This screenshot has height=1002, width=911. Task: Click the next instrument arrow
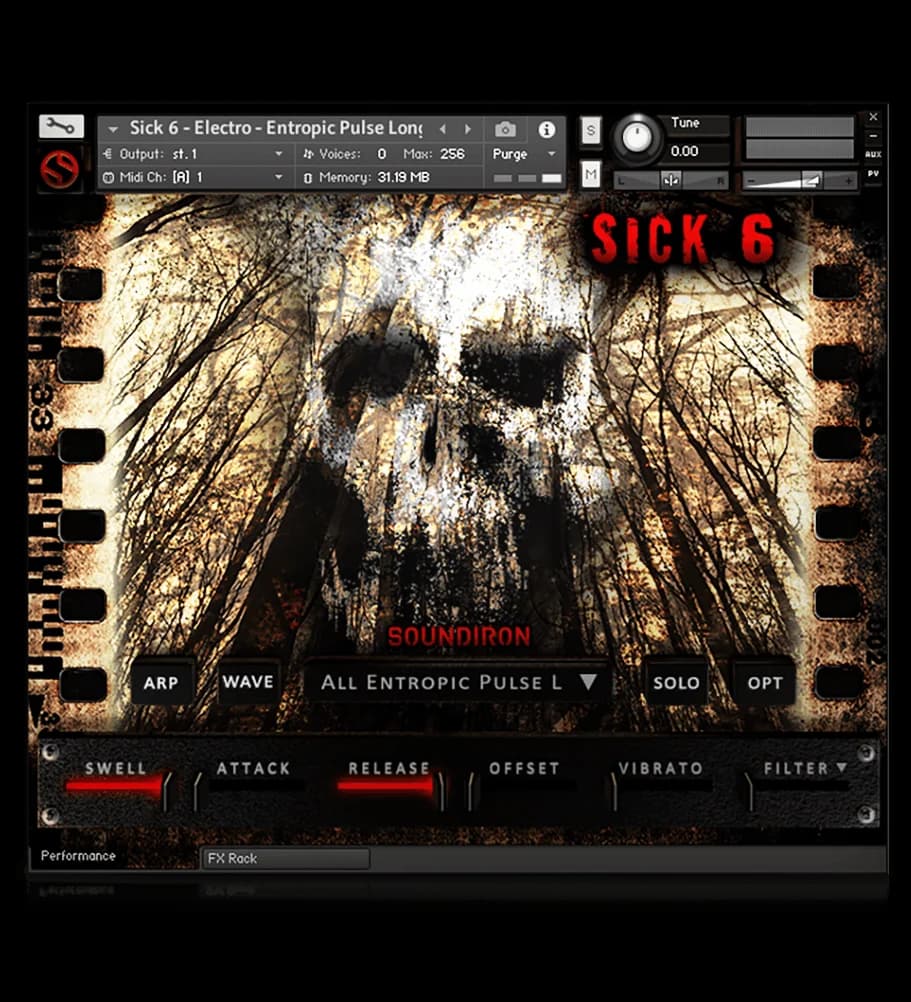pyautogui.click(x=466, y=128)
